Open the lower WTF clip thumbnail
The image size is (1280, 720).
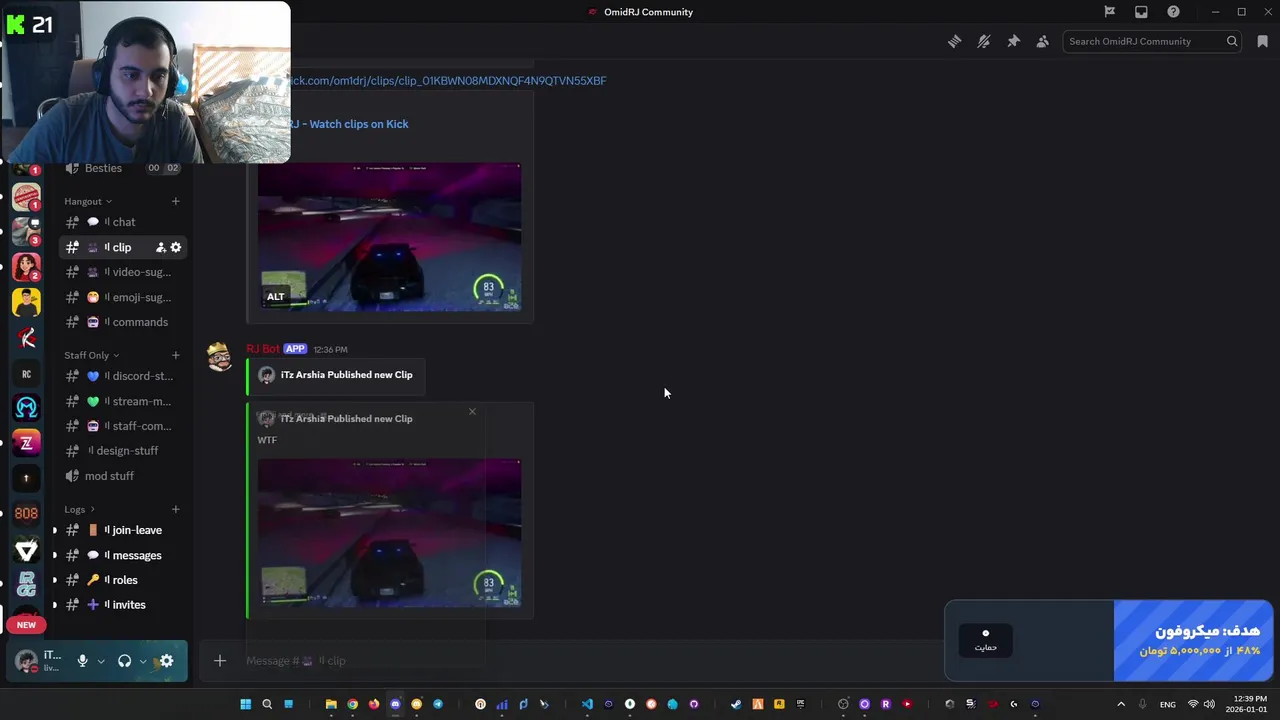(x=389, y=533)
